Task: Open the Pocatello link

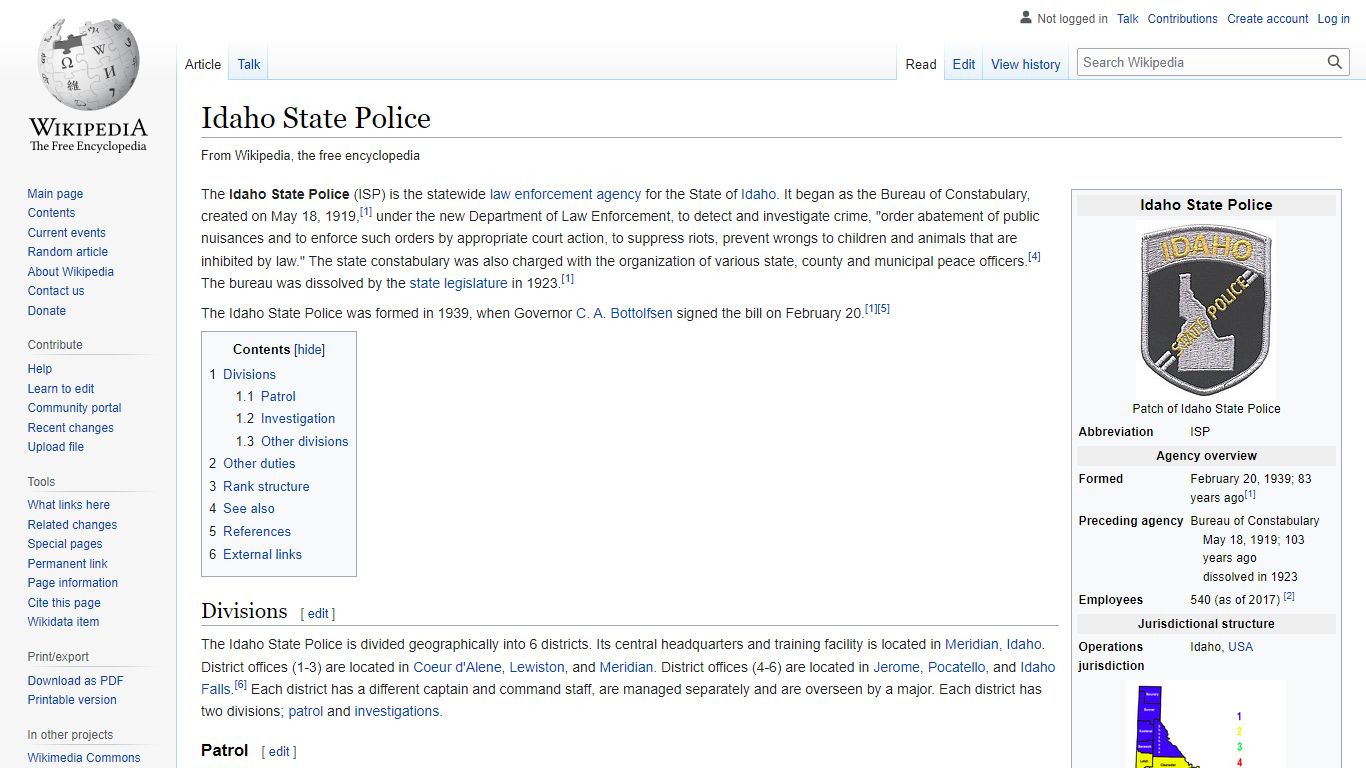Action: click(x=957, y=667)
